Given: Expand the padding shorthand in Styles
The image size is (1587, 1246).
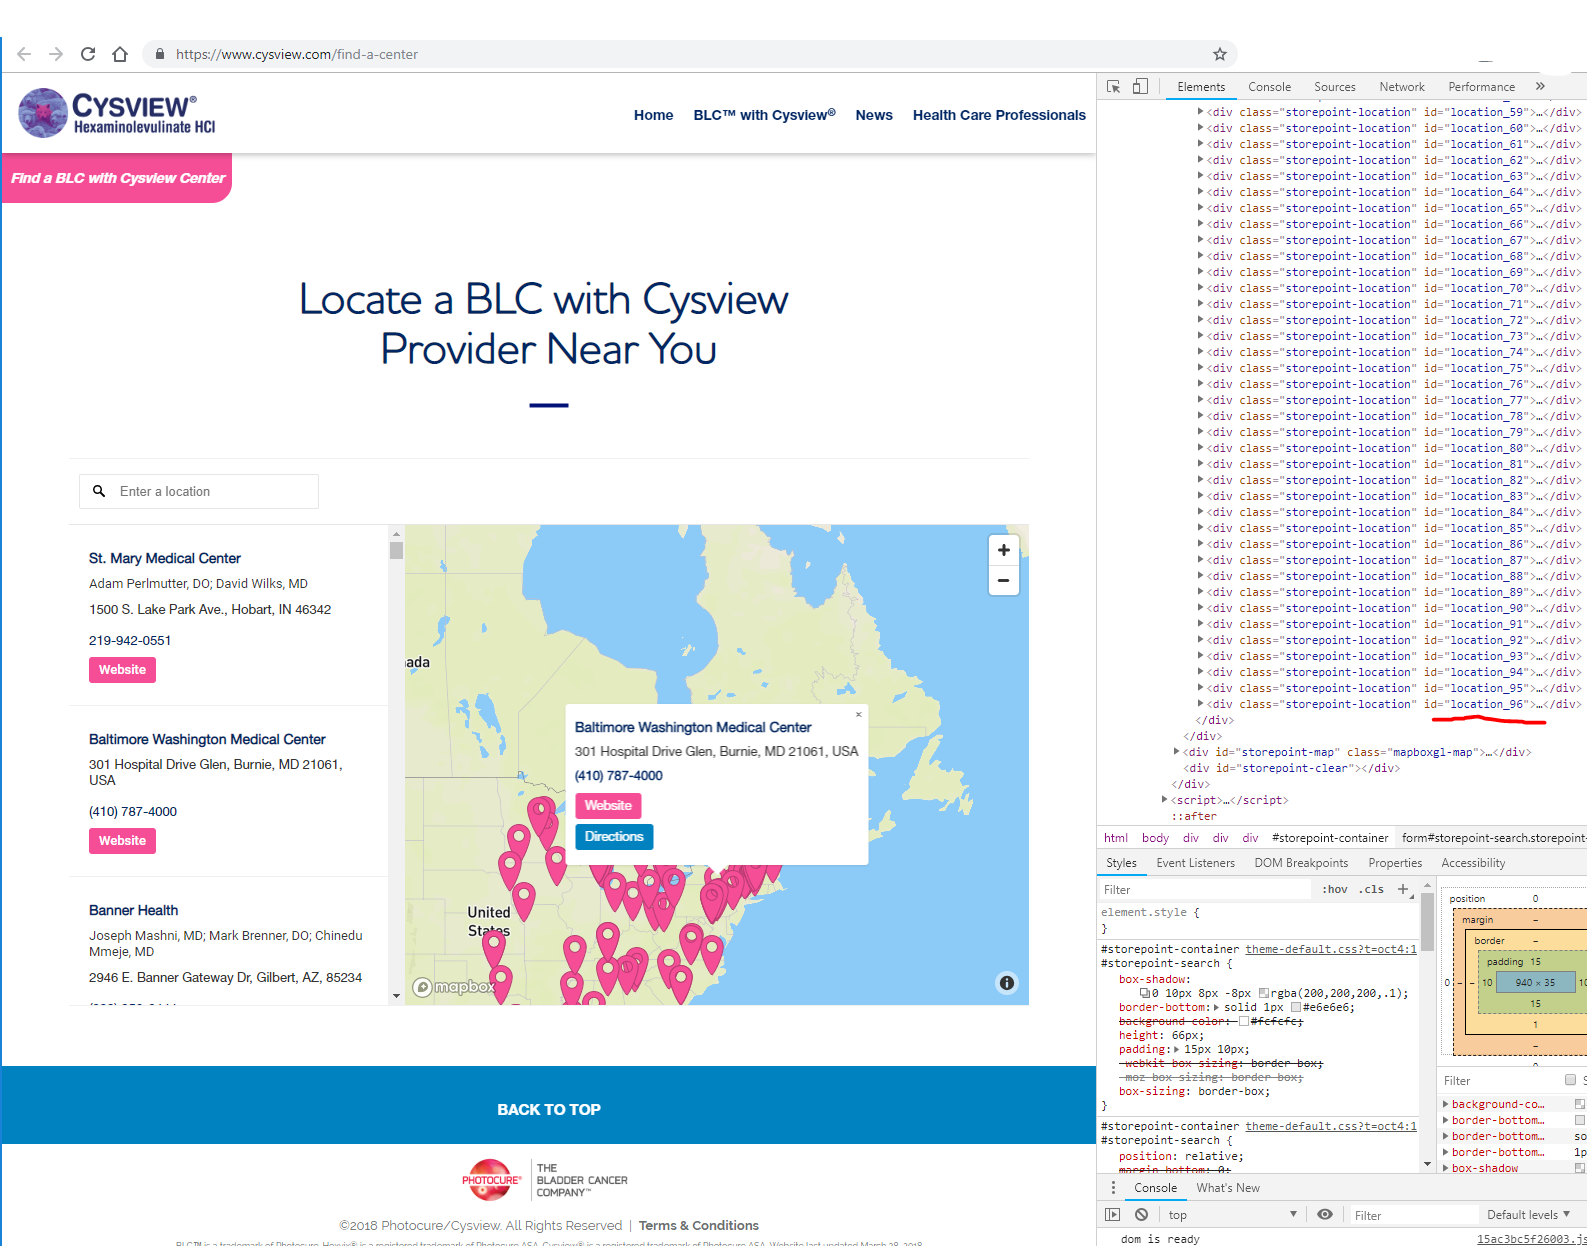Looking at the screenshot, I should click(x=1176, y=1049).
